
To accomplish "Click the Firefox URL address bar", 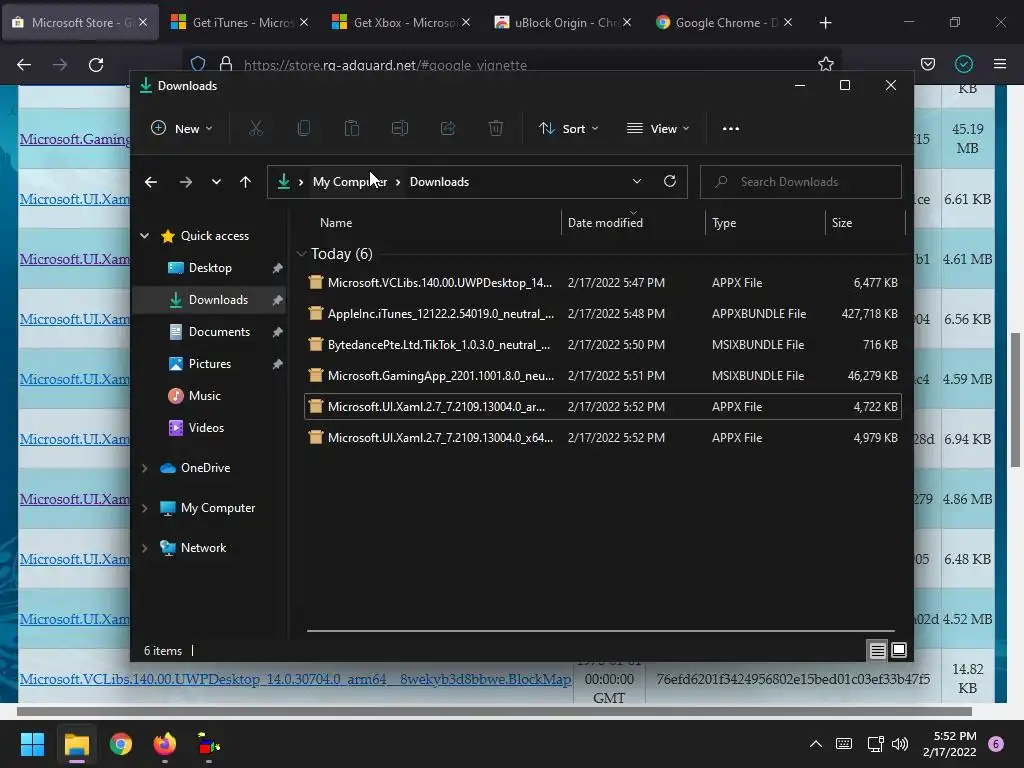I will click(511, 64).
